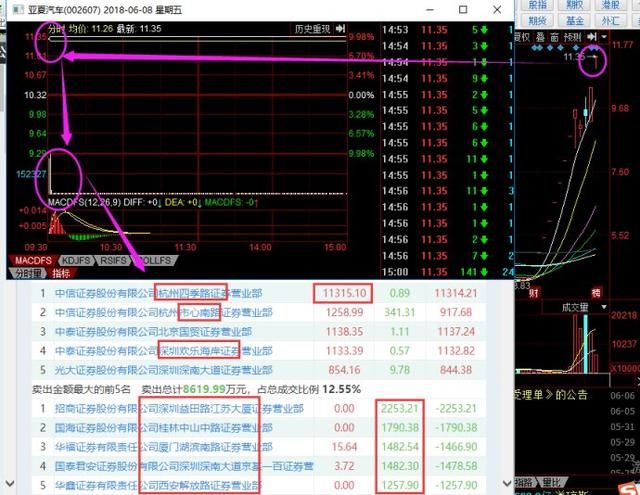This screenshot has height=495, width=640.
Task: Click the 15:00 trade row with volume 141
Action: [x=447, y=272]
